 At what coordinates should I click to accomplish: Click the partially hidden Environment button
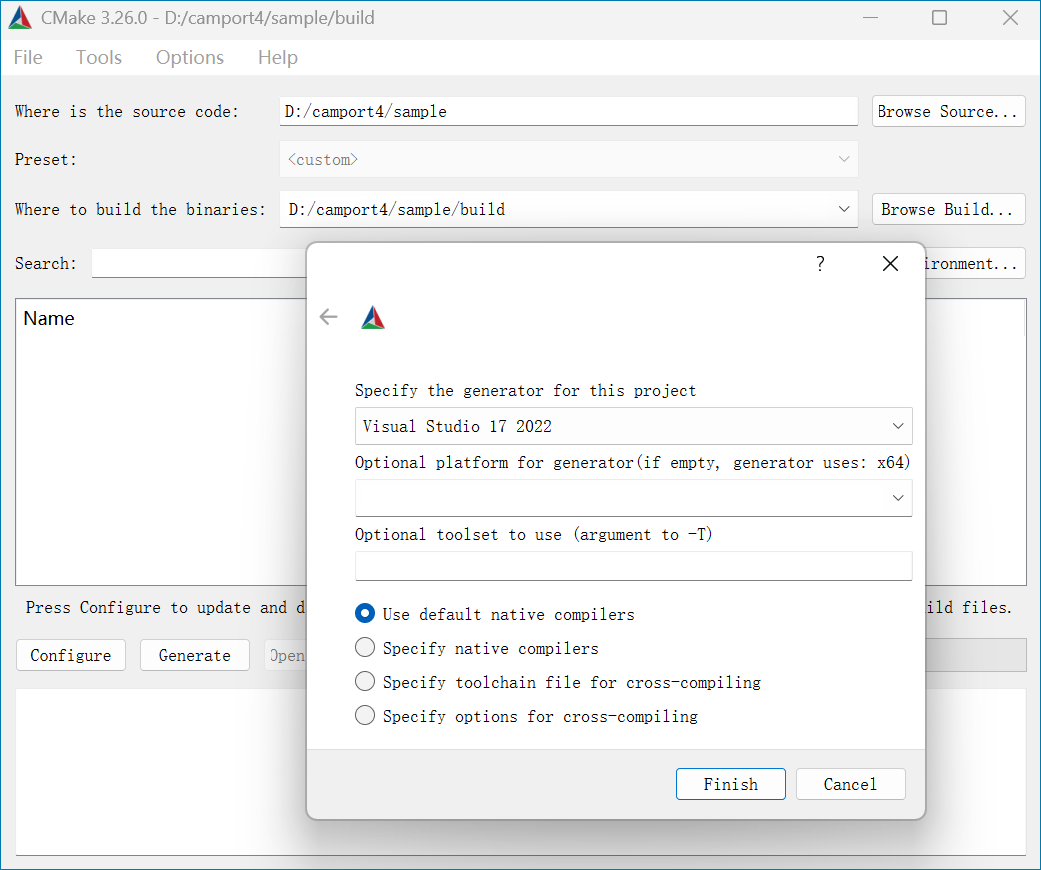[x=975, y=264]
